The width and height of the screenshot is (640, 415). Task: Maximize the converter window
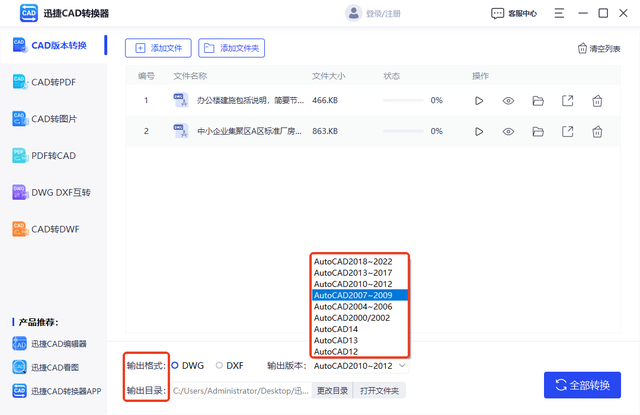603,13
